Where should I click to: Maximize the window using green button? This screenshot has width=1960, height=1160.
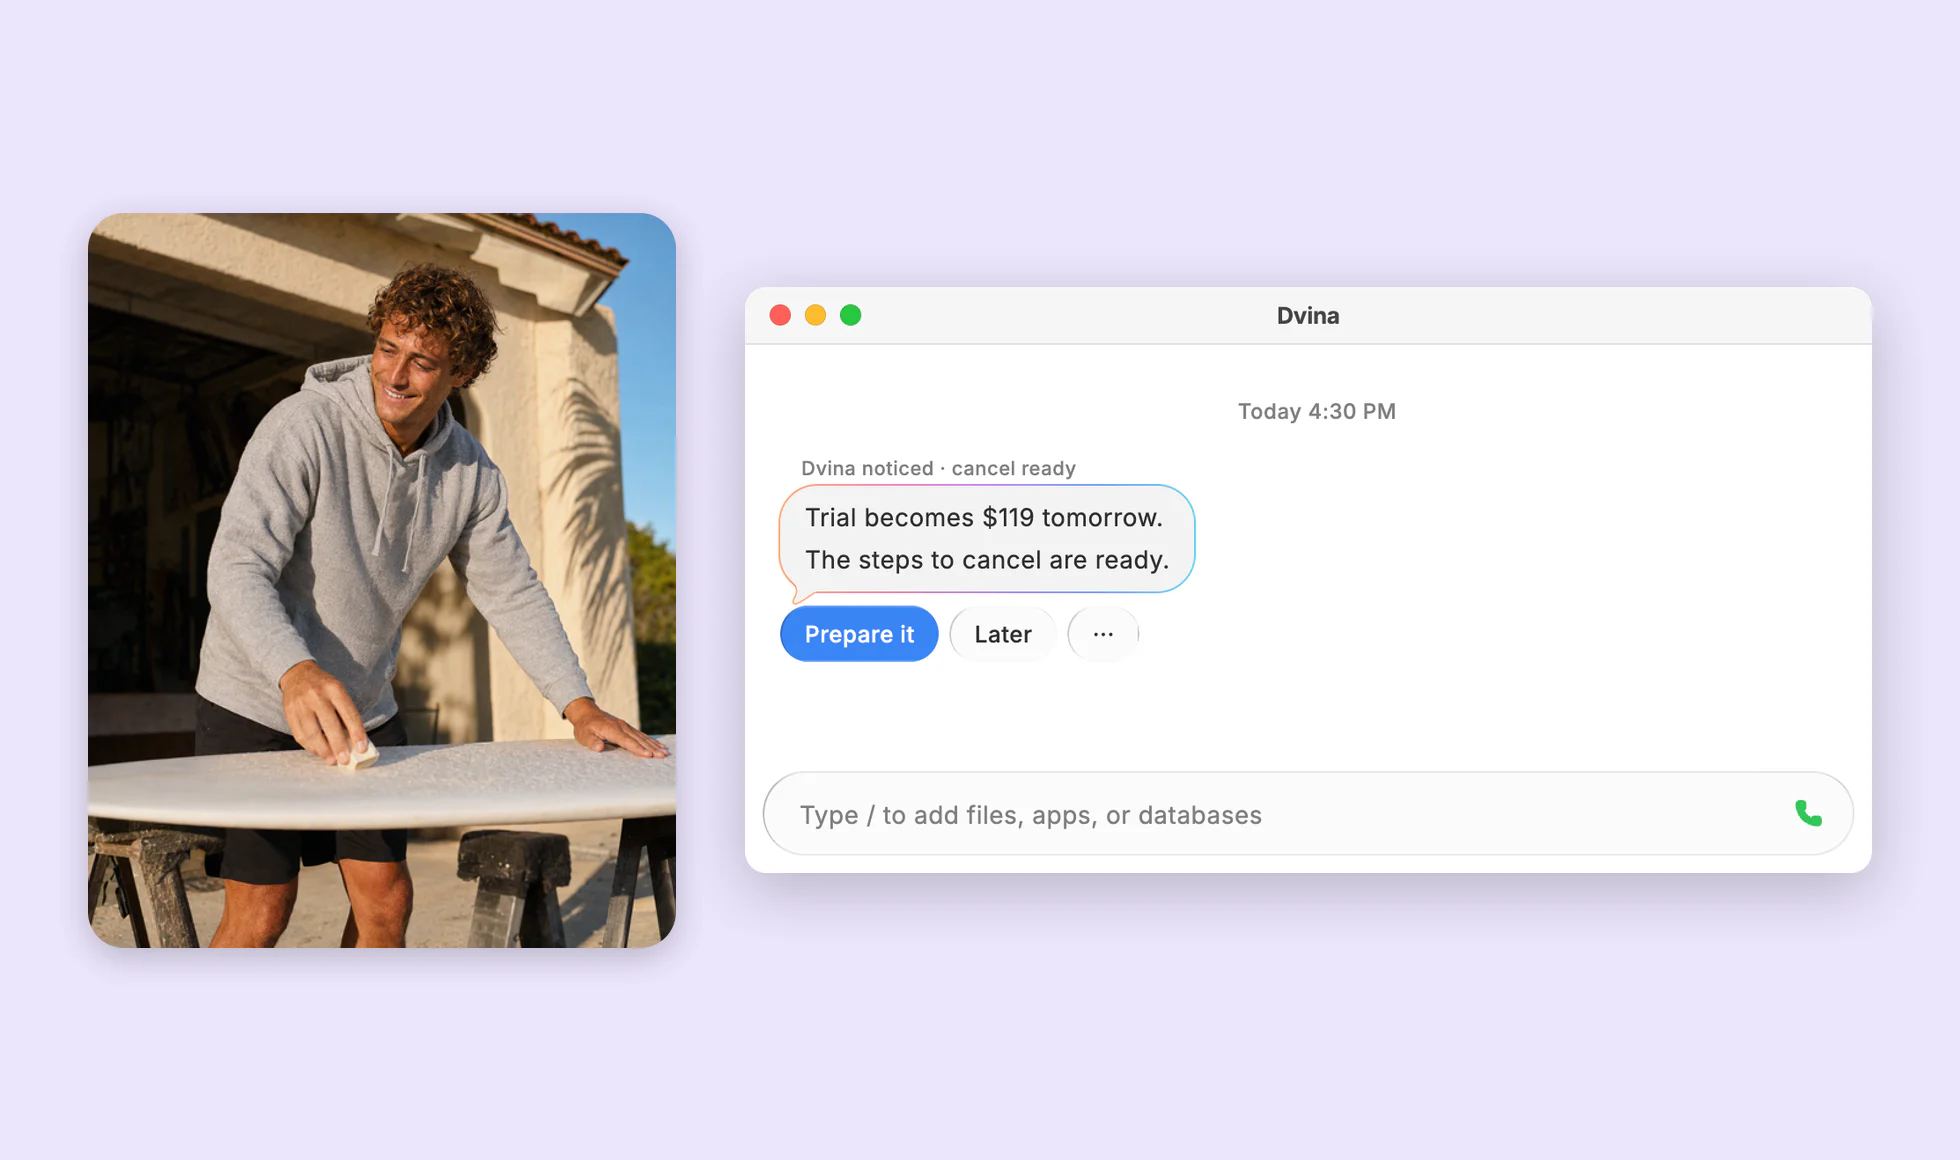(x=850, y=315)
